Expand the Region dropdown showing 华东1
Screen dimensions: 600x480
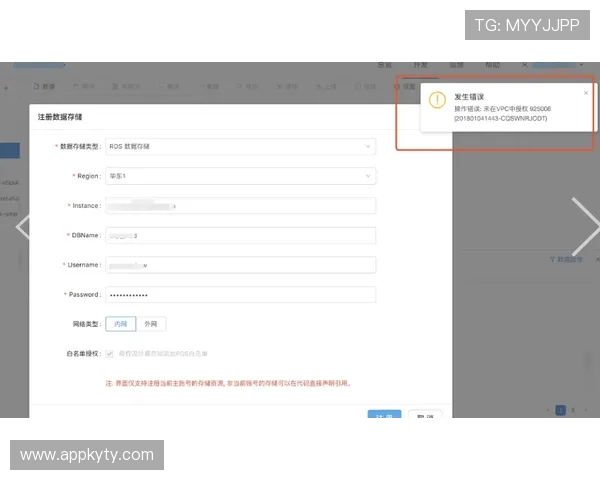click(240, 176)
